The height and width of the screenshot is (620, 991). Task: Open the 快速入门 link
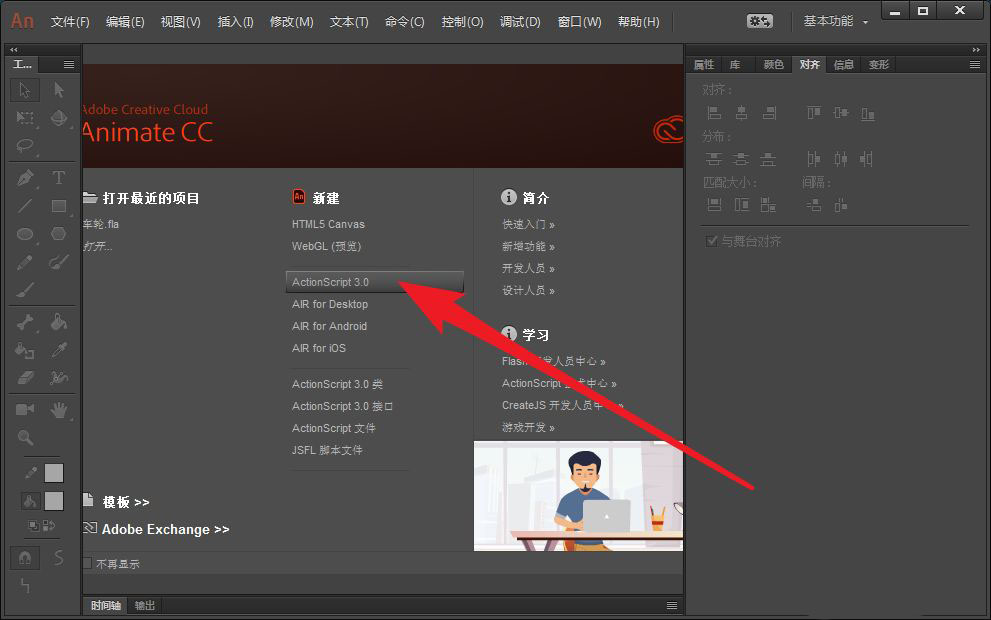(x=528, y=224)
